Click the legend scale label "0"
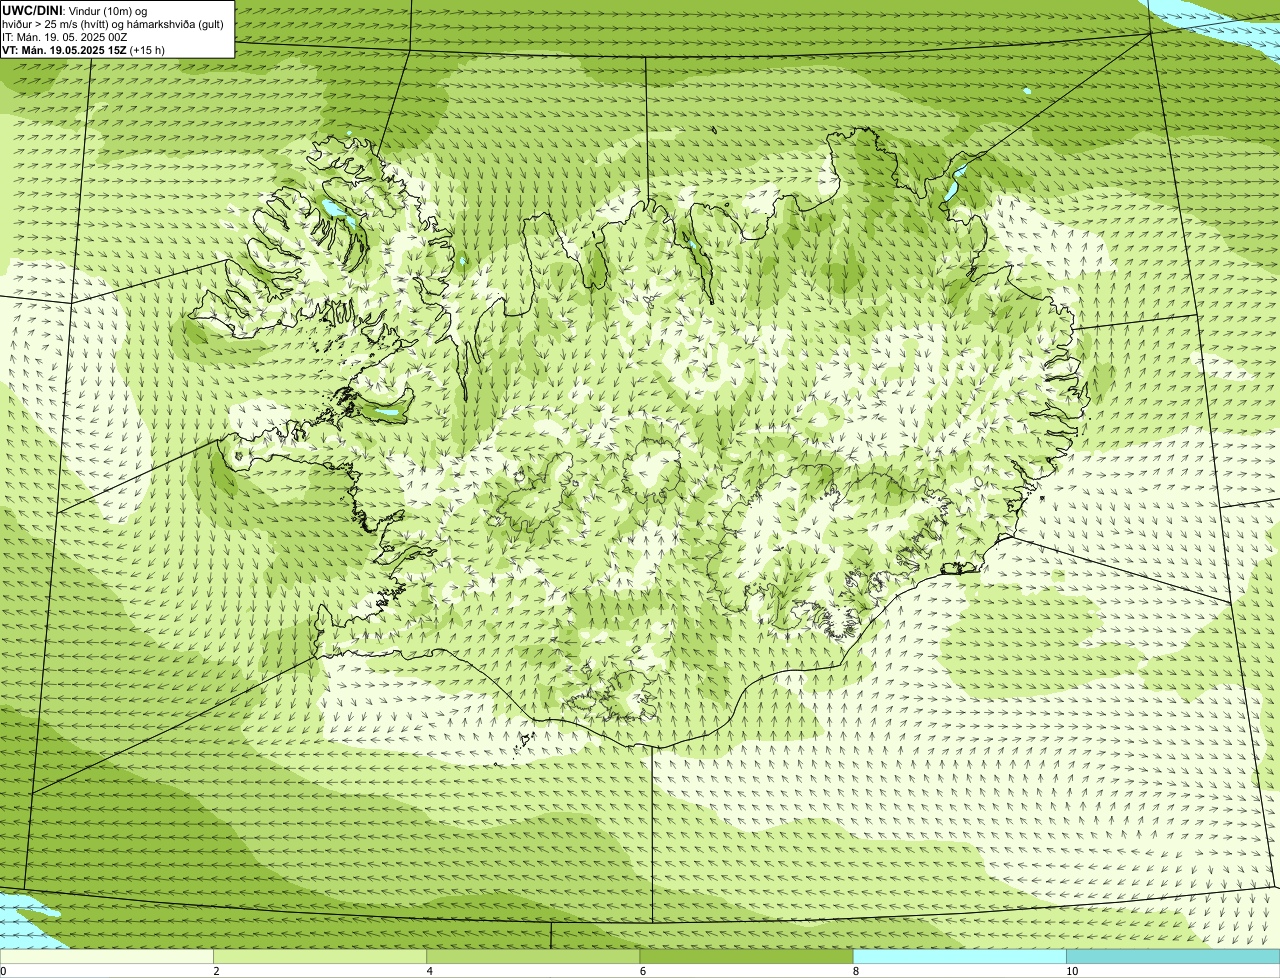 tap(3, 971)
